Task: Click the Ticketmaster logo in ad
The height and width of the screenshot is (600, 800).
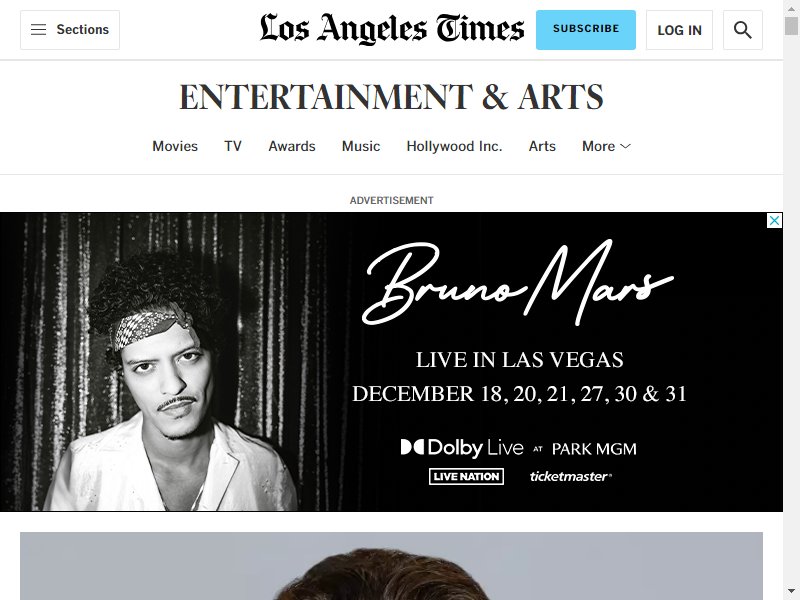Action: pyautogui.click(x=570, y=477)
